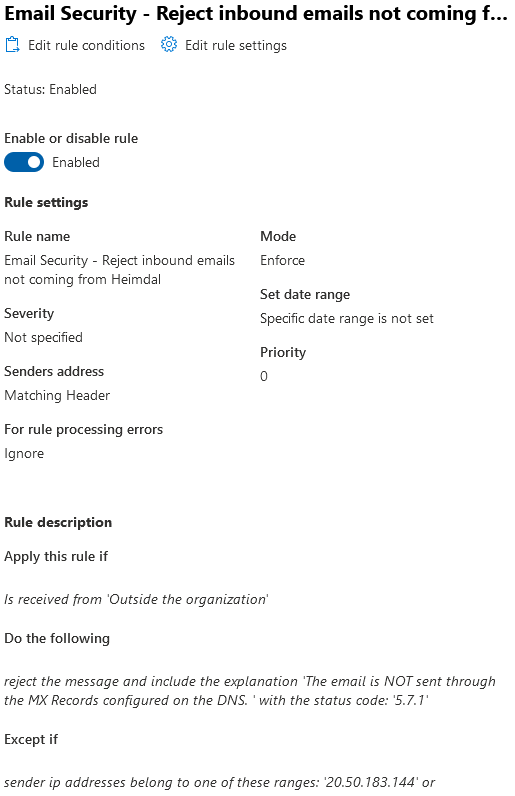Click the sender IP address ranges exception
Image resolution: width=515 pixels, height=796 pixels.
pyautogui.click(x=219, y=782)
